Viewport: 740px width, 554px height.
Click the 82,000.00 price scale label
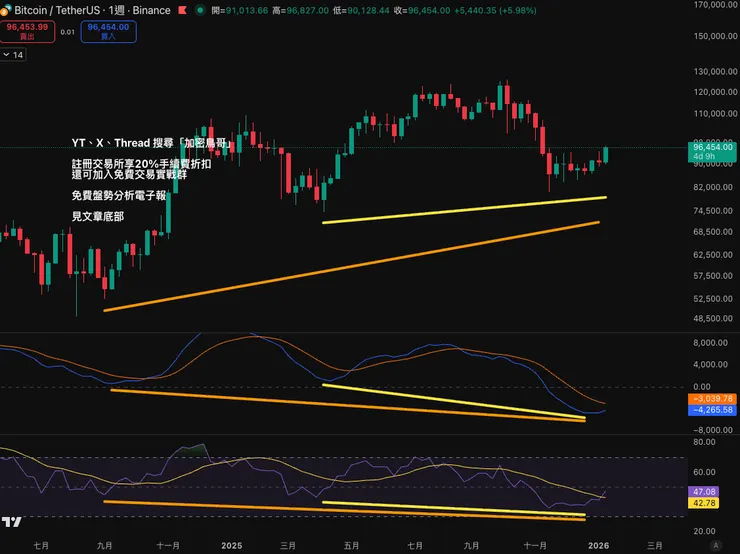[x=715, y=187]
